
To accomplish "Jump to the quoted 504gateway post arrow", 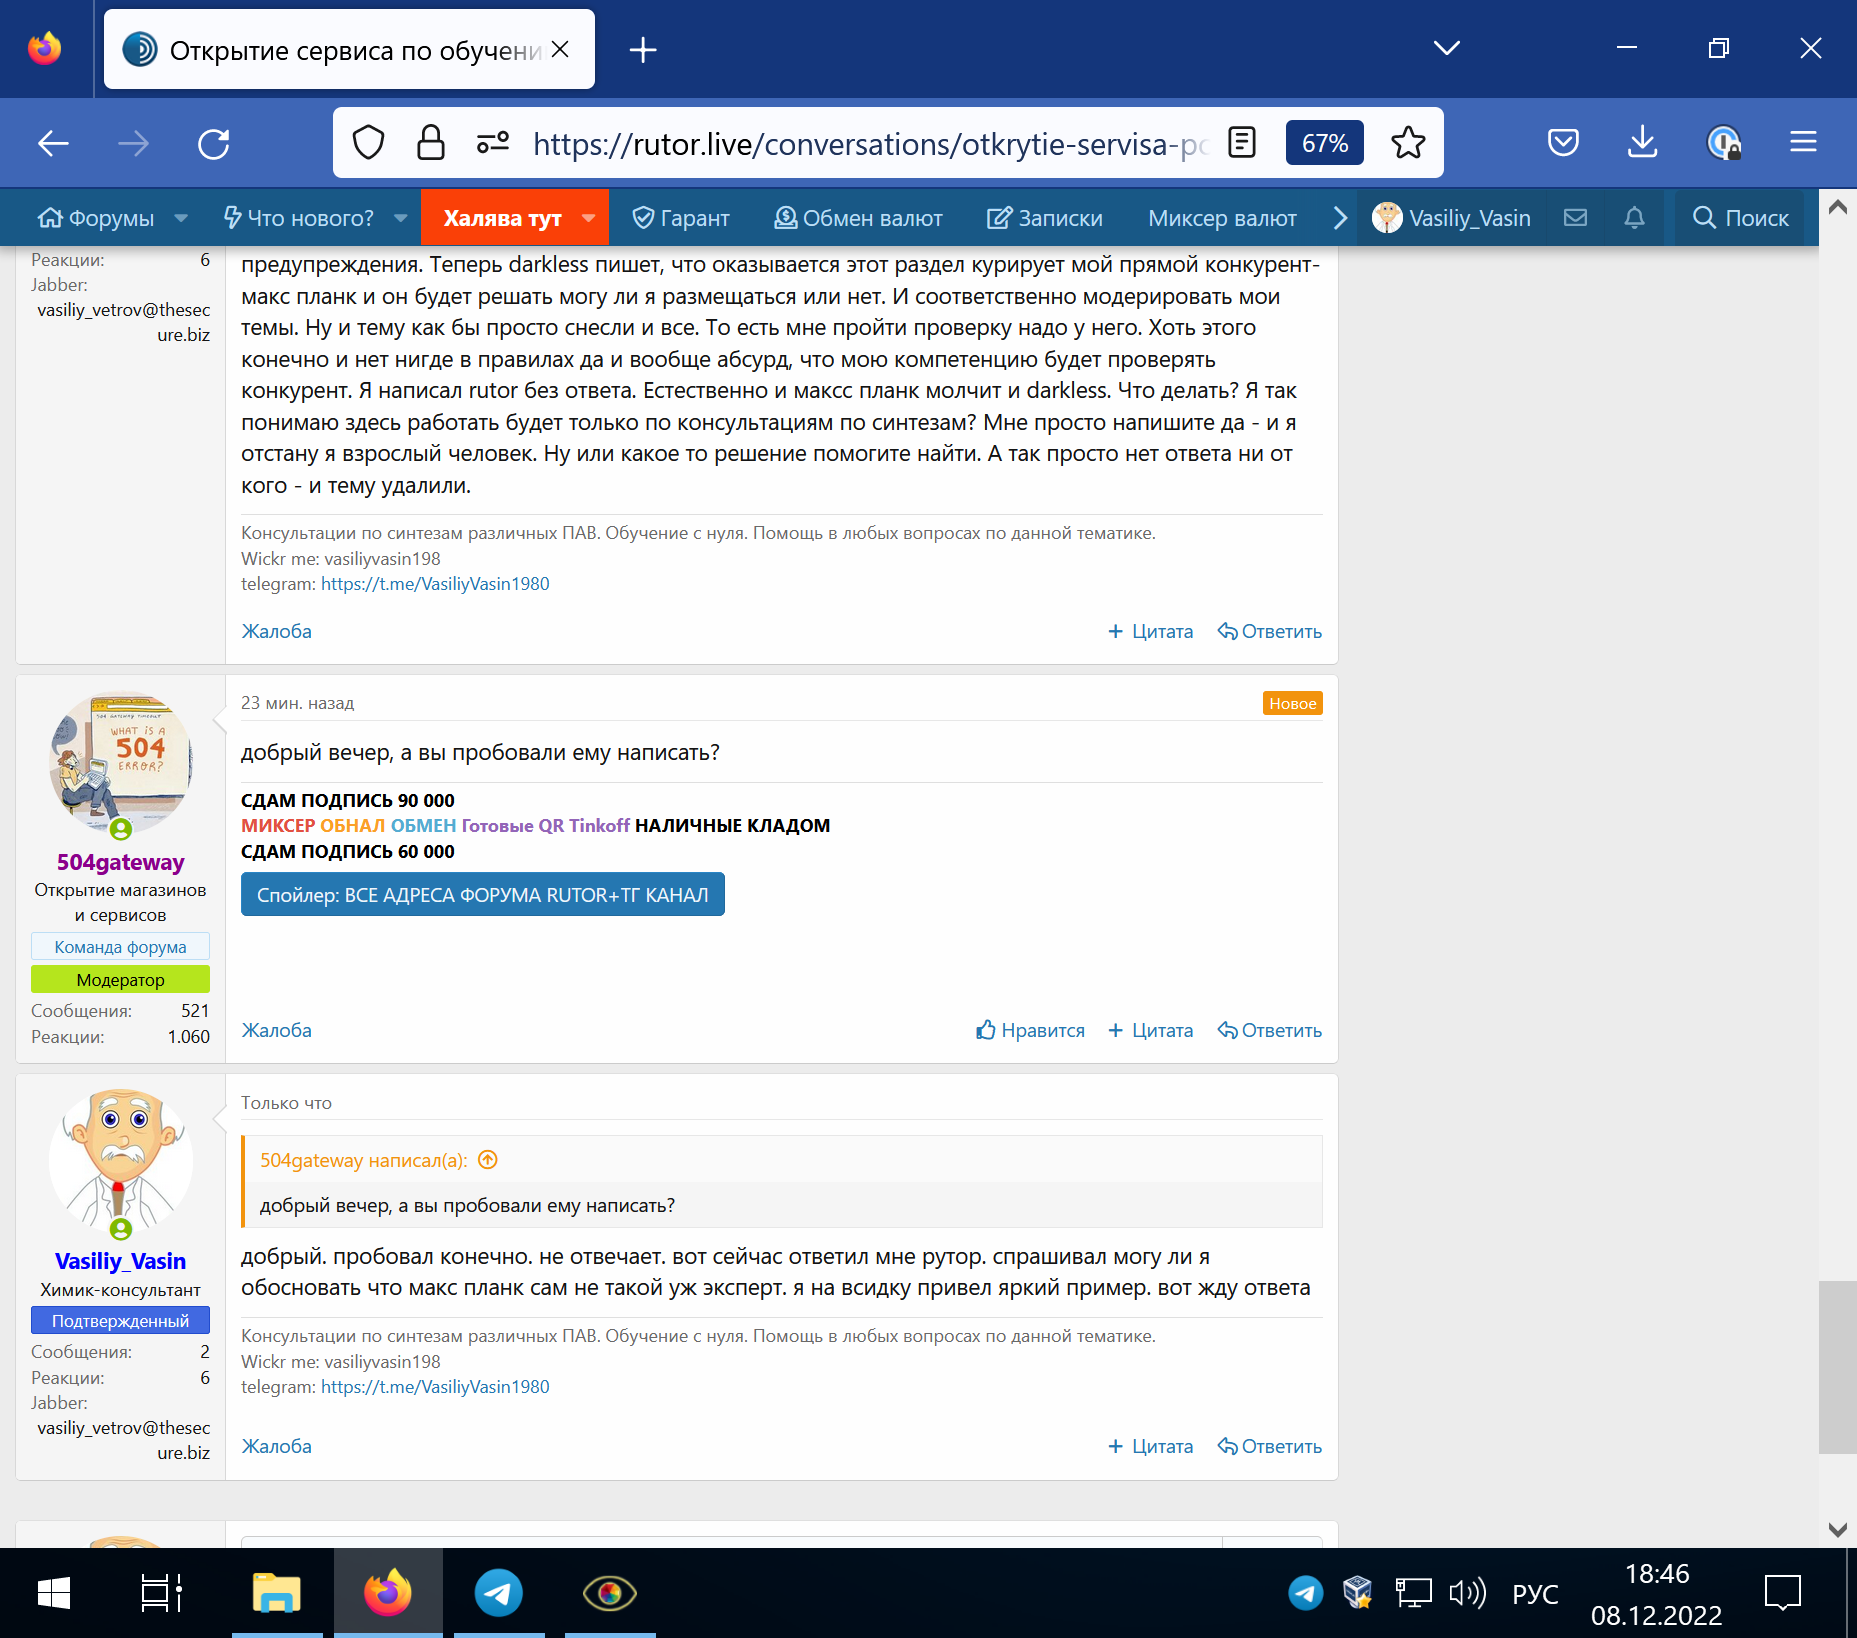I will (488, 1160).
